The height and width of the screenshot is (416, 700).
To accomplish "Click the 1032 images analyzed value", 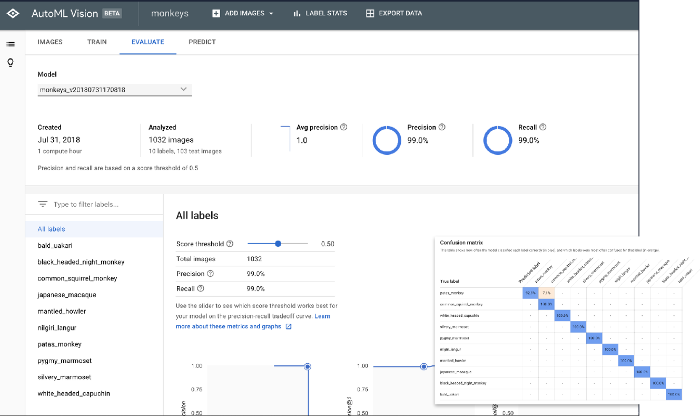I will pyautogui.click(x=171, y=140).
